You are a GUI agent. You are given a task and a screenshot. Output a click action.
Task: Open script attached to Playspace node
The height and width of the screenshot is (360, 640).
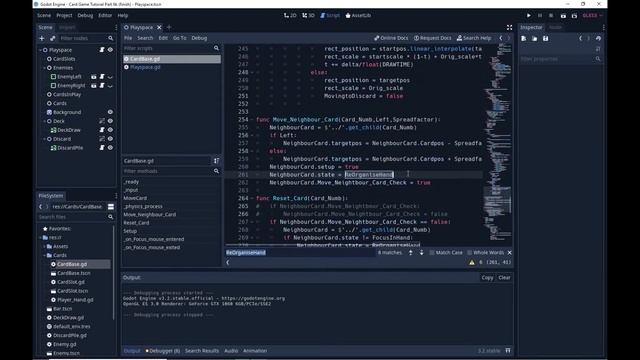(102, 50)
